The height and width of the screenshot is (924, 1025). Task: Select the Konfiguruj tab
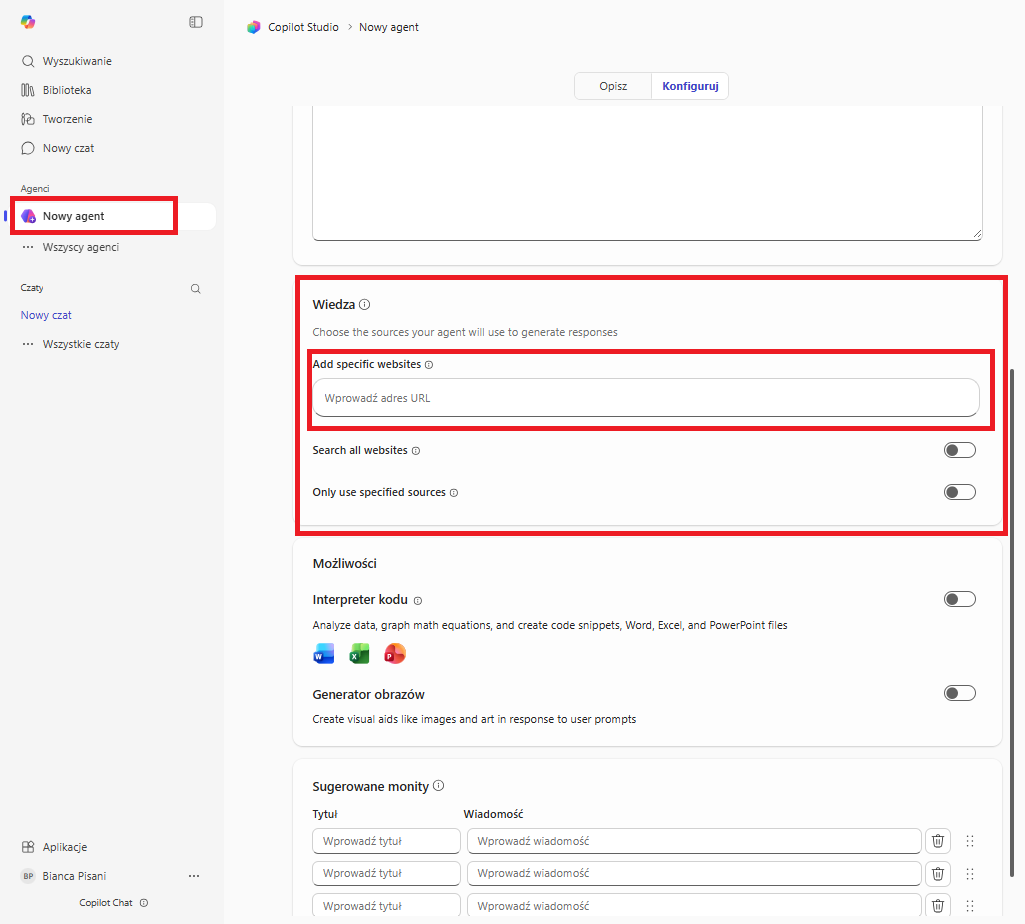pos(690,86)
